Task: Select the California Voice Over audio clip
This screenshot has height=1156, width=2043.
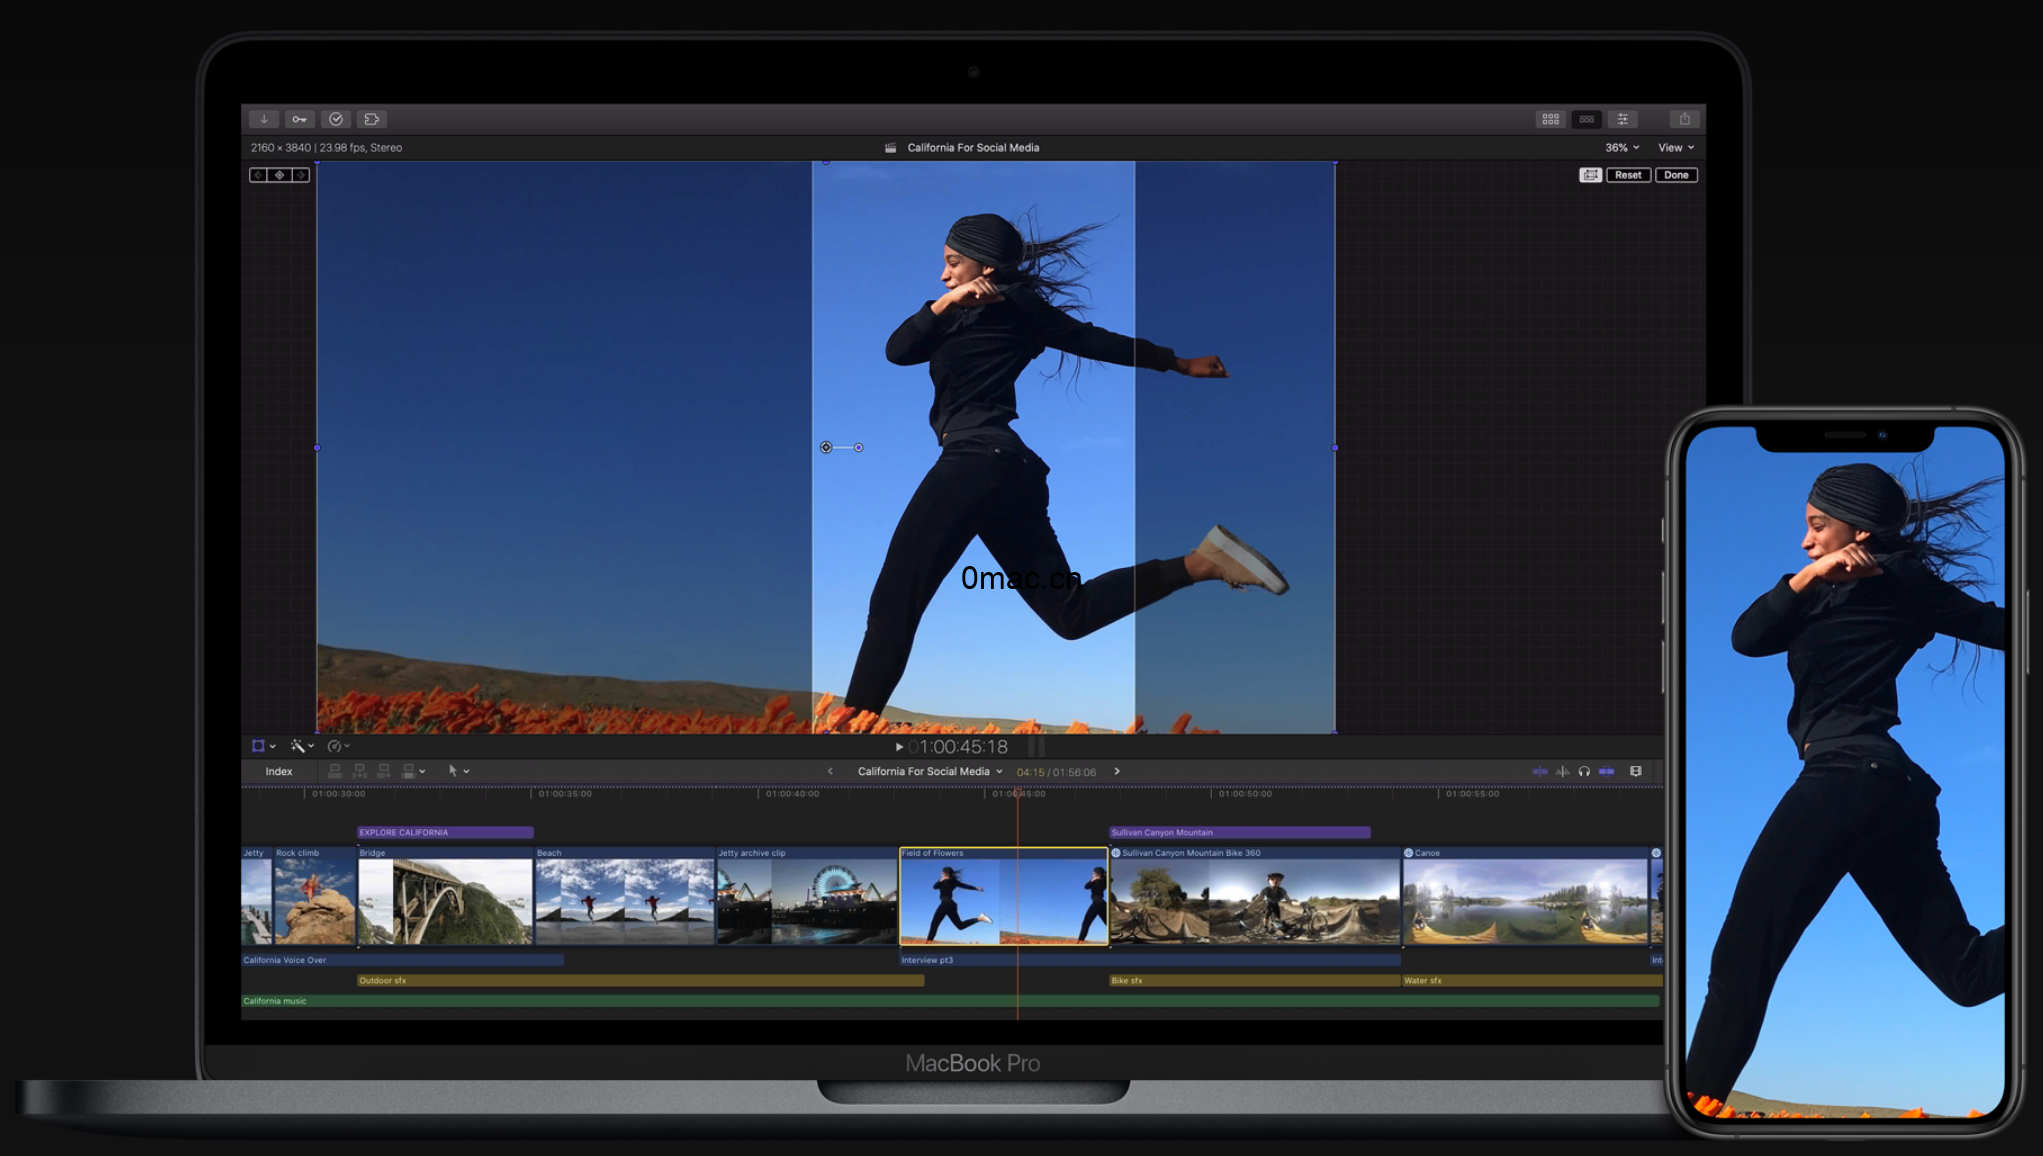Action: point(402,960)
